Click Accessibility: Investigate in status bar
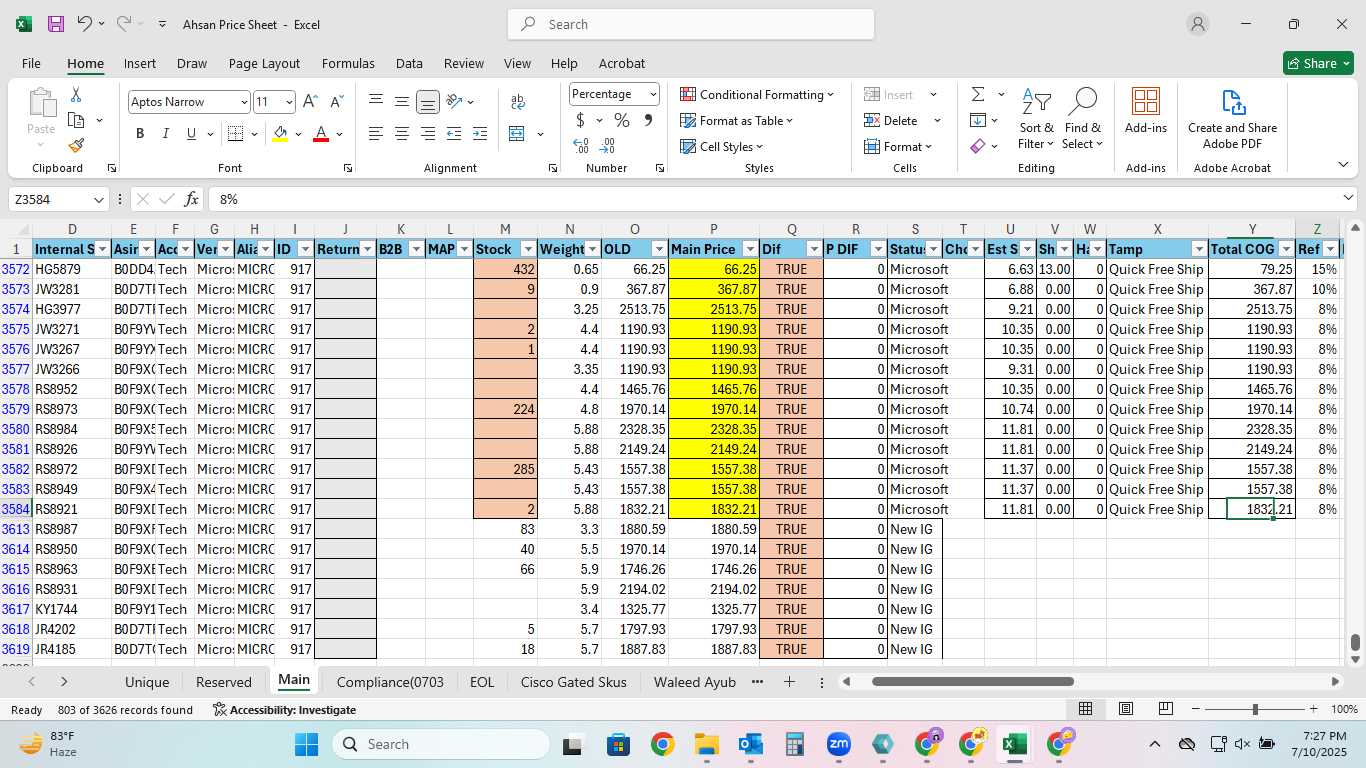 pos(284,710)
